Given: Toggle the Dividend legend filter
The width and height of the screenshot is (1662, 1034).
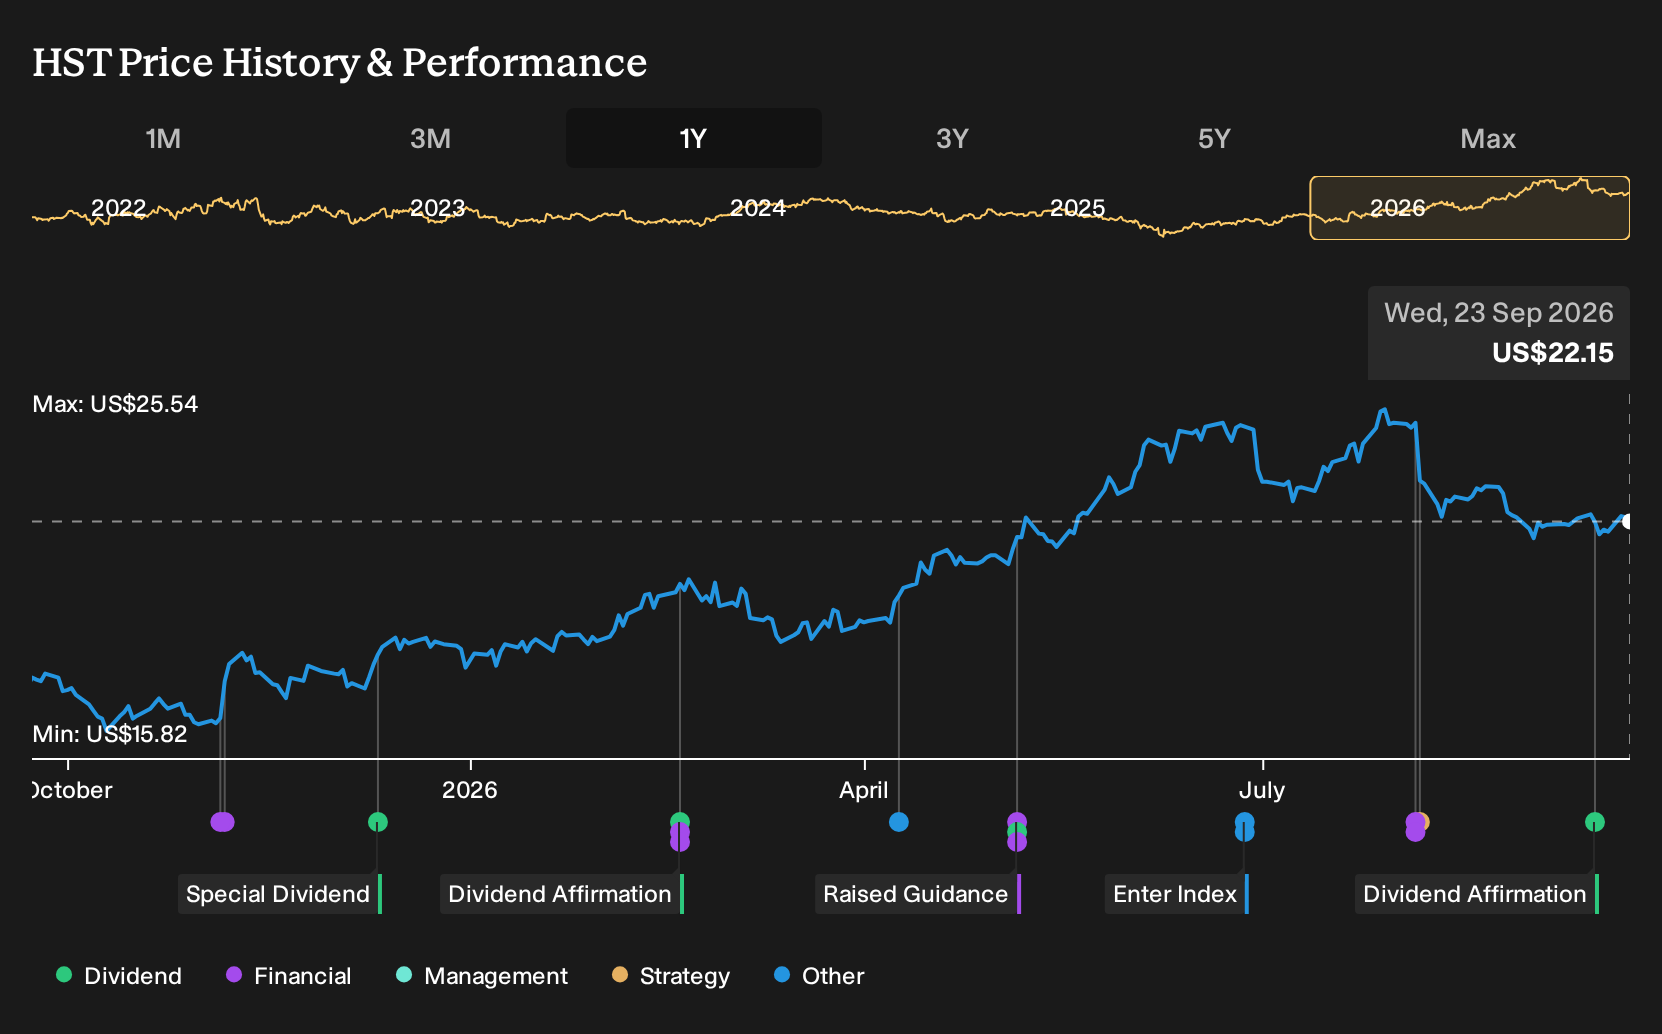Looking at the screenshot, I should click(x=119, y=976).
